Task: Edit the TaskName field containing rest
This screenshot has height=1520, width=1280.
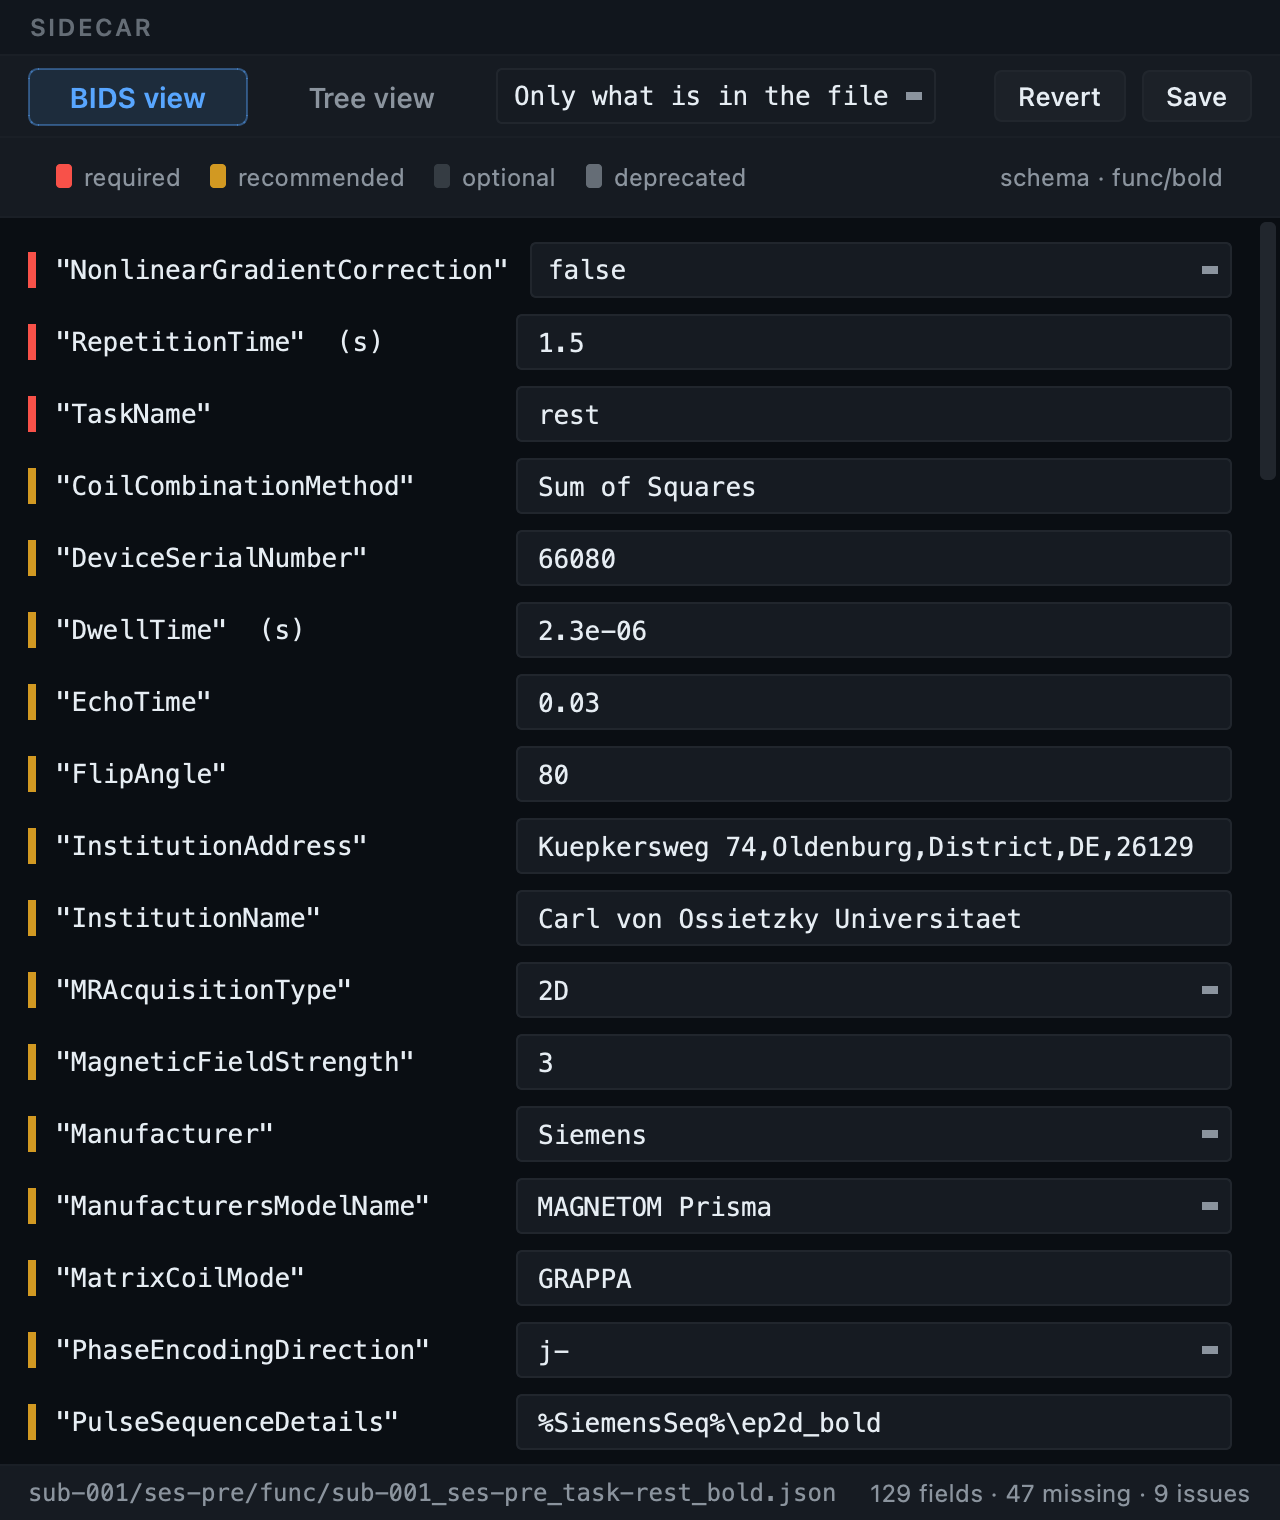Action: click(873, 414)
